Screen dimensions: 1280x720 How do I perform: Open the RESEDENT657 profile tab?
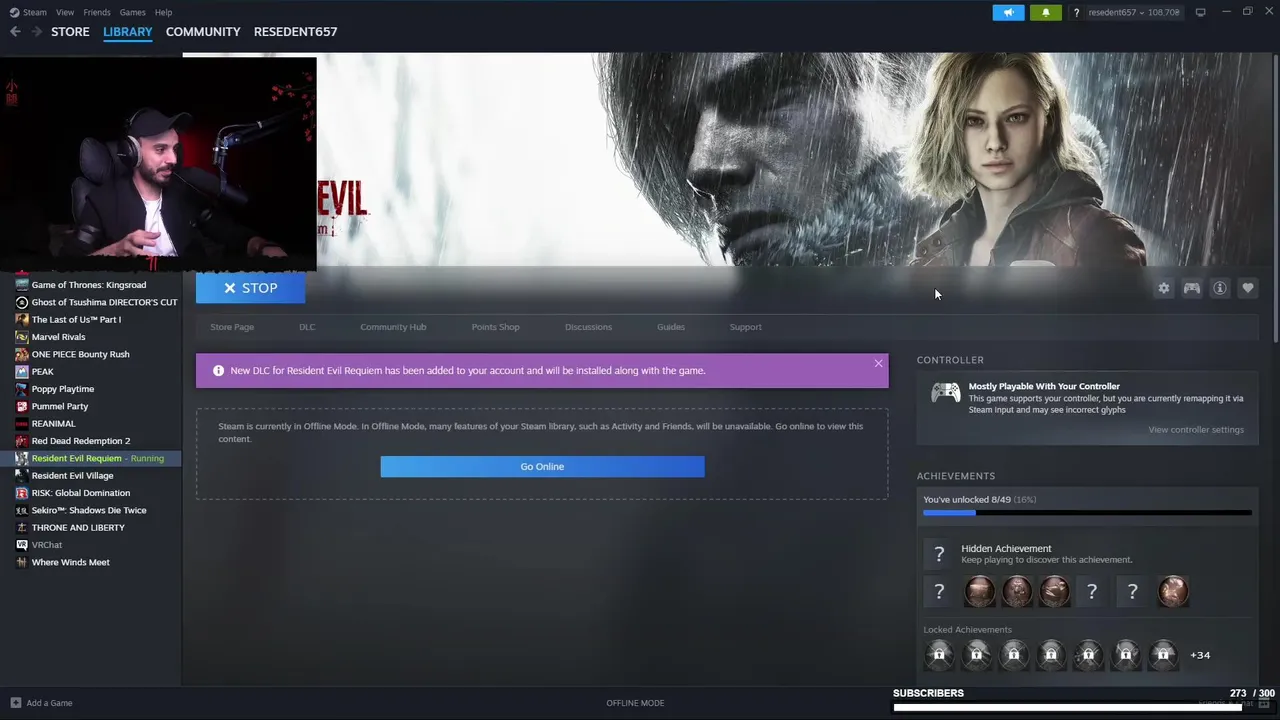point(295,32)
